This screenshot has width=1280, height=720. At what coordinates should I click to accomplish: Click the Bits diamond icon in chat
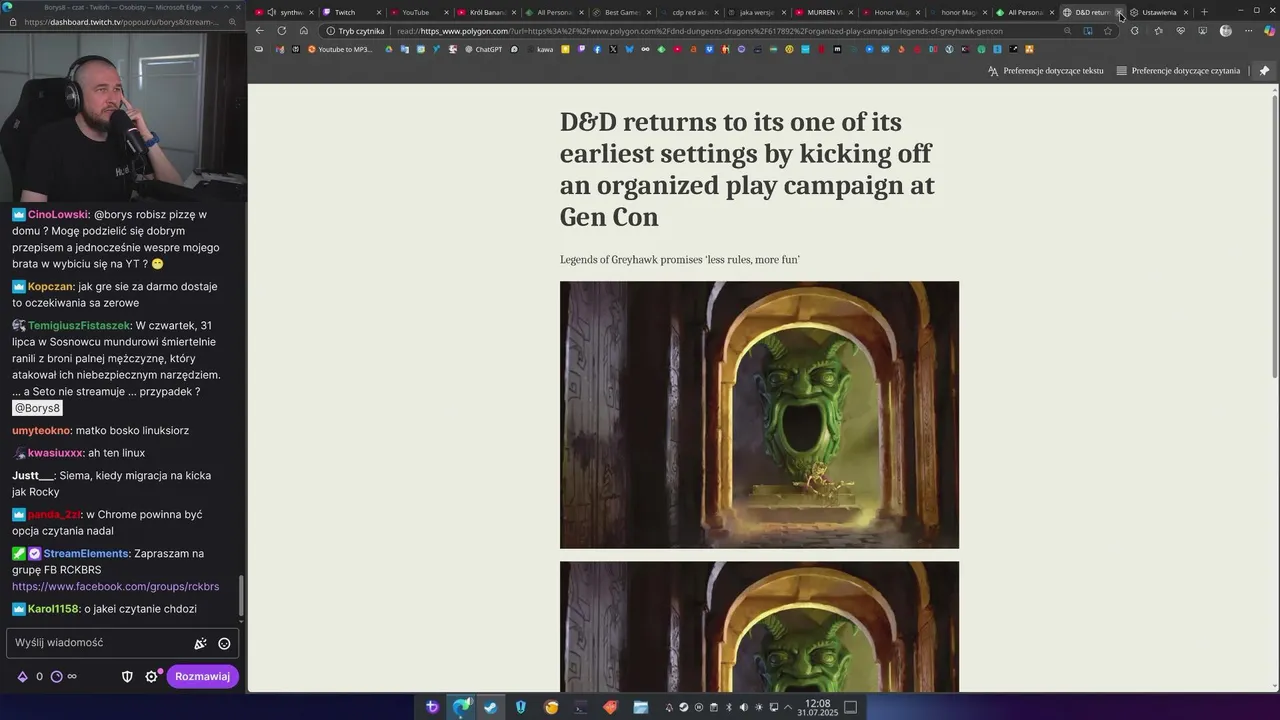22,677
